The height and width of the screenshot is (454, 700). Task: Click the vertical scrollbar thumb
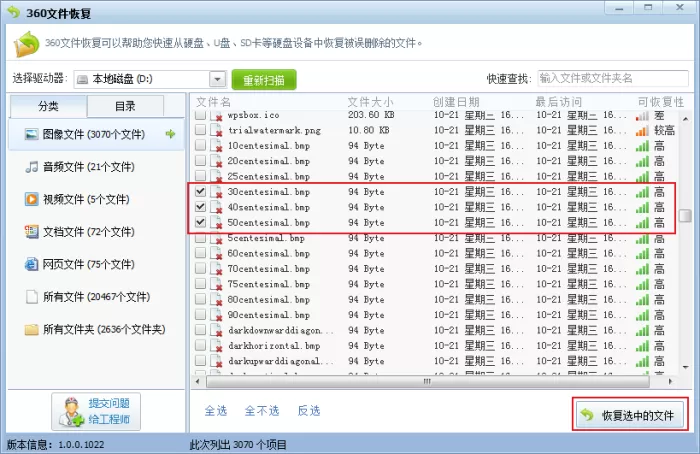(x=685, y=215)
